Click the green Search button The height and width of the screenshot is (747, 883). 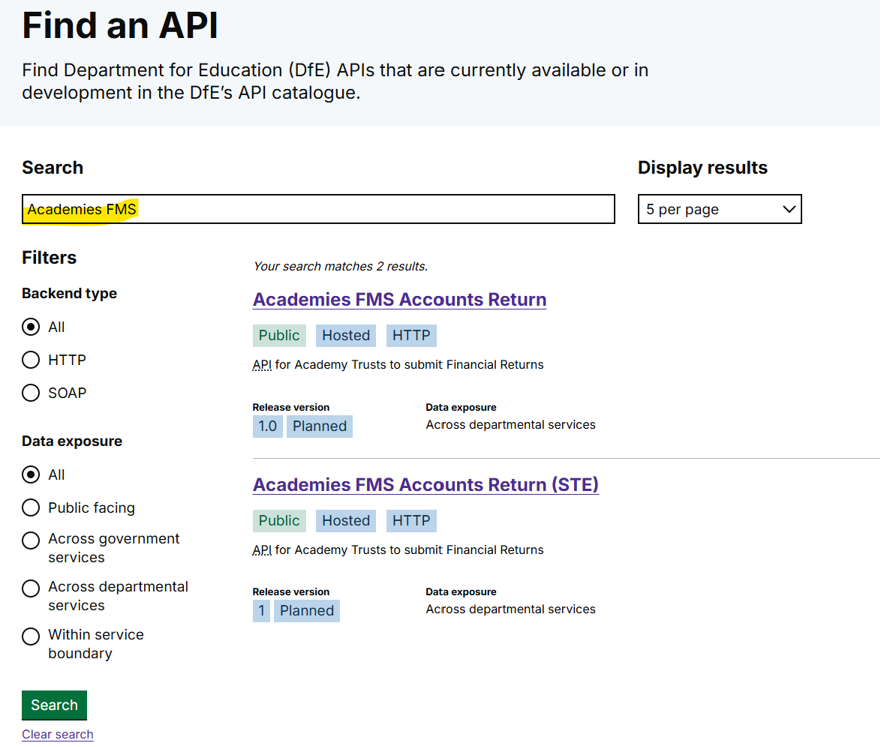[55, 705]
